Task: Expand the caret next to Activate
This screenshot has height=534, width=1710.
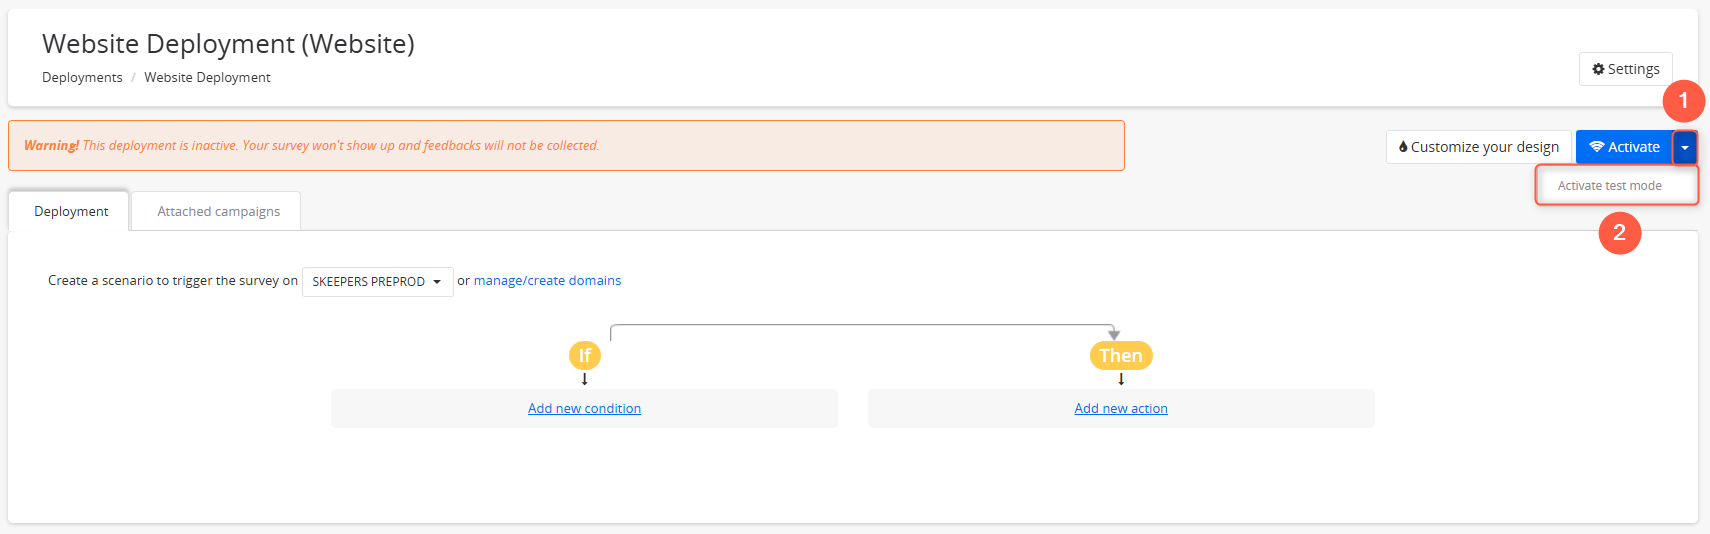Action: click(x=1685, y=147)
